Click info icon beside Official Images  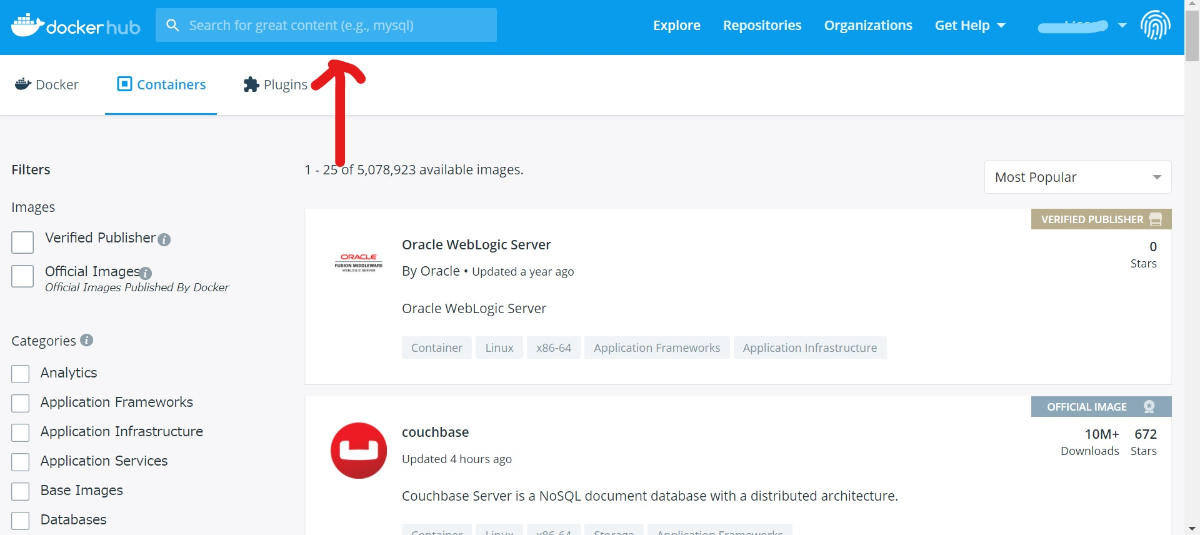coord(145,273)
